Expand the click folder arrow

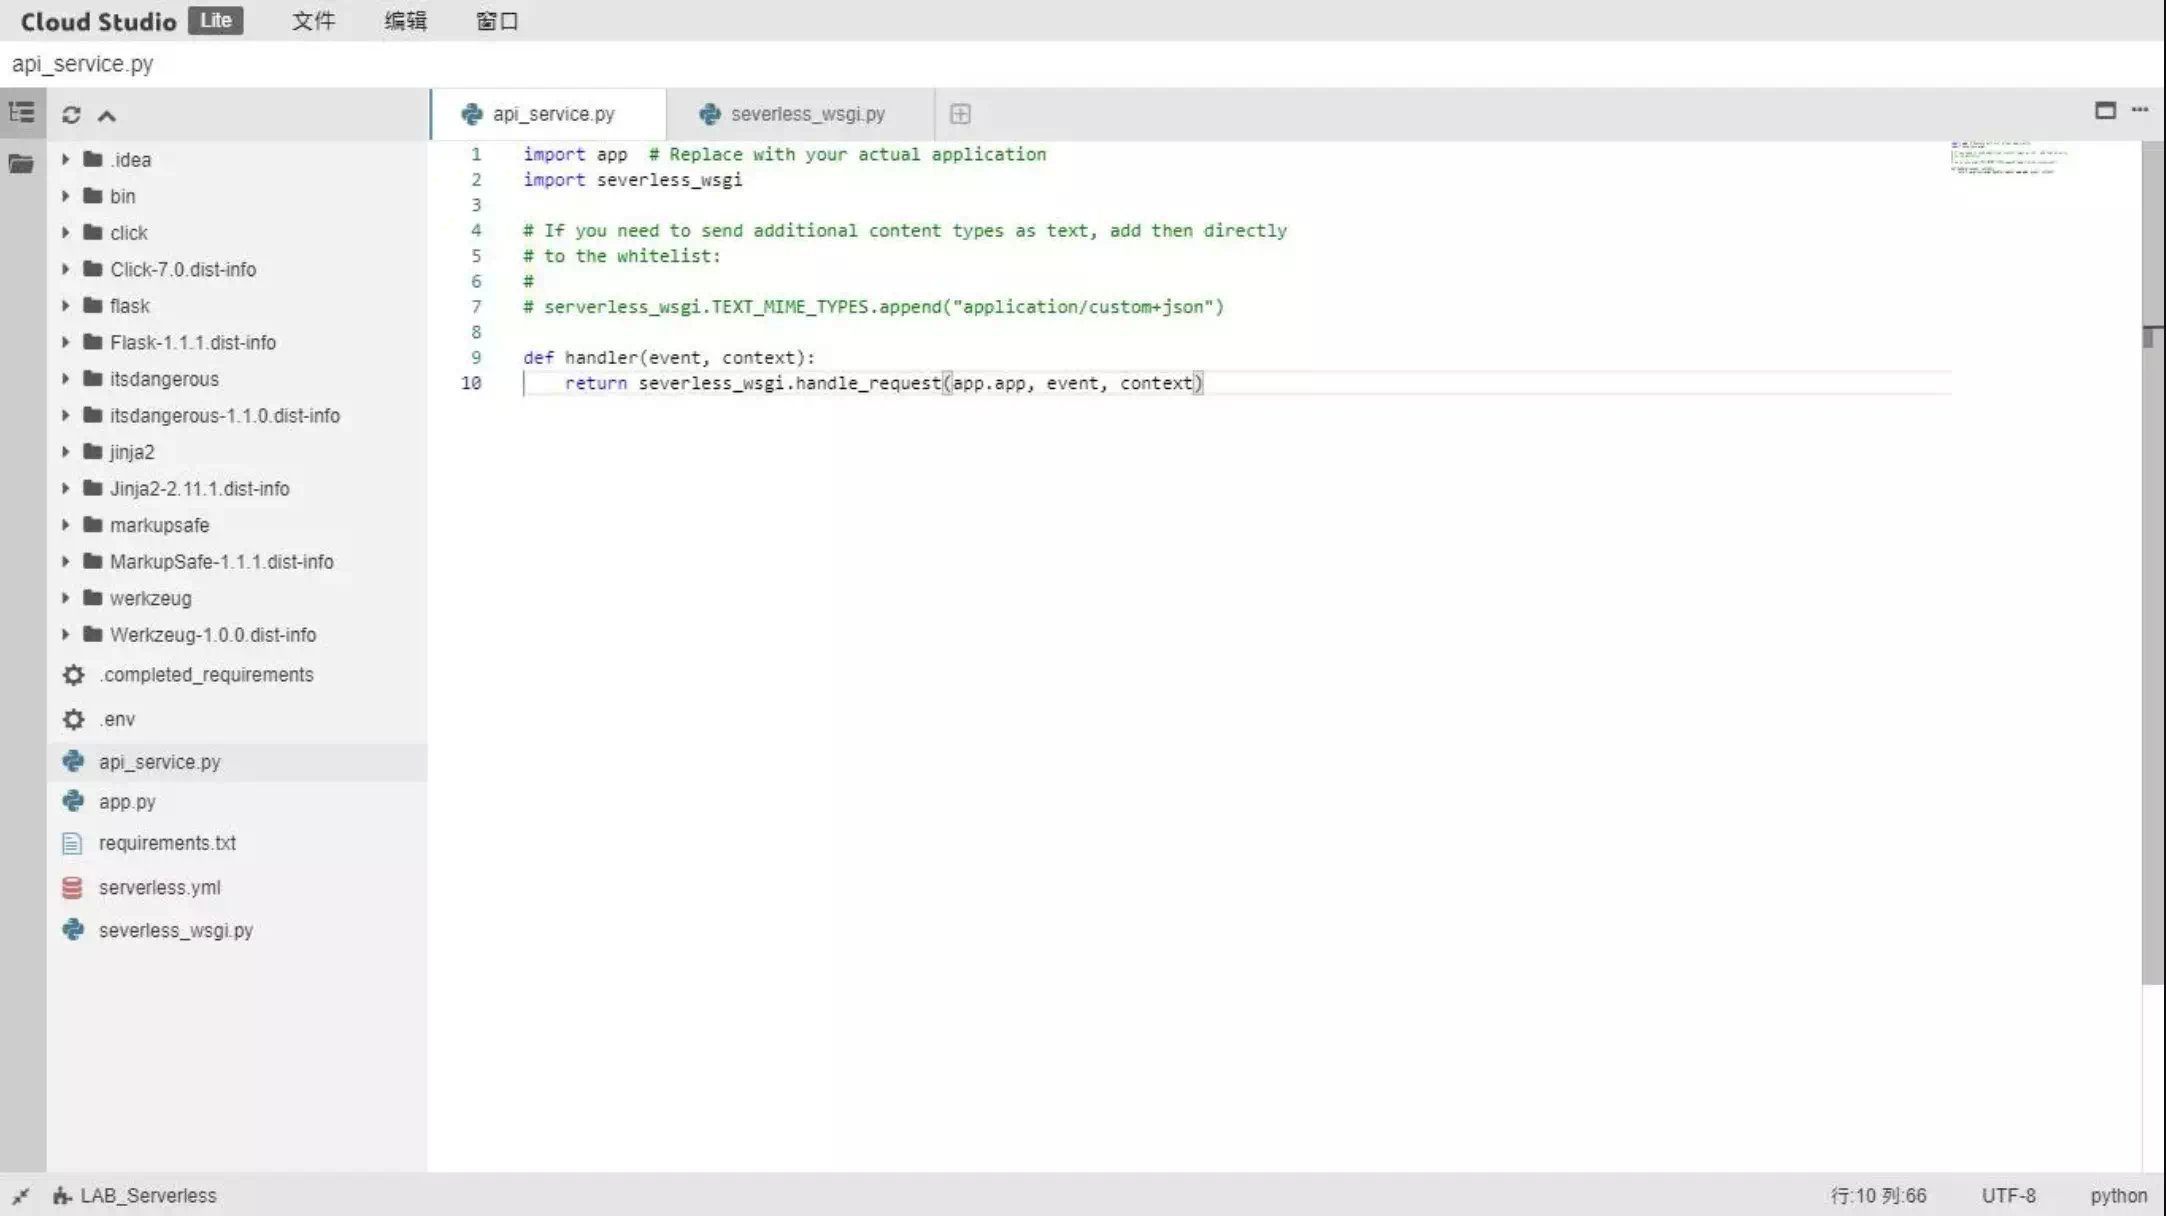[65, 232]
